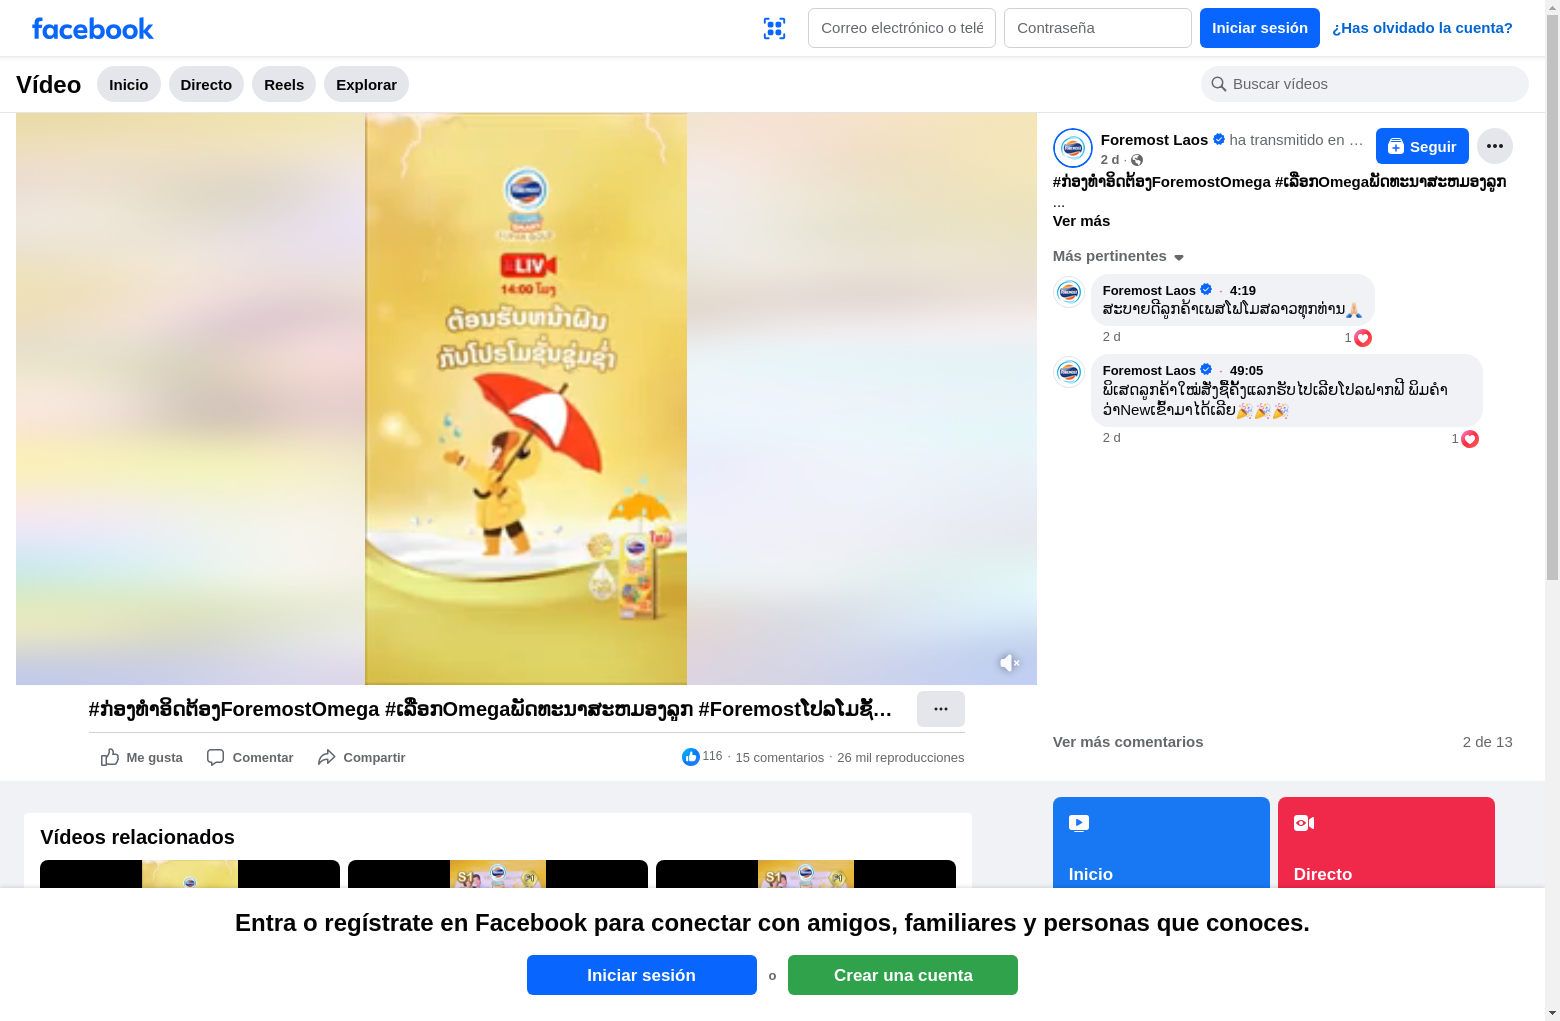Viewport: 1560px width, 1021px height.
Task: Click the heart reaction on the 49:05 comment
Action: tap(1470, 439)
